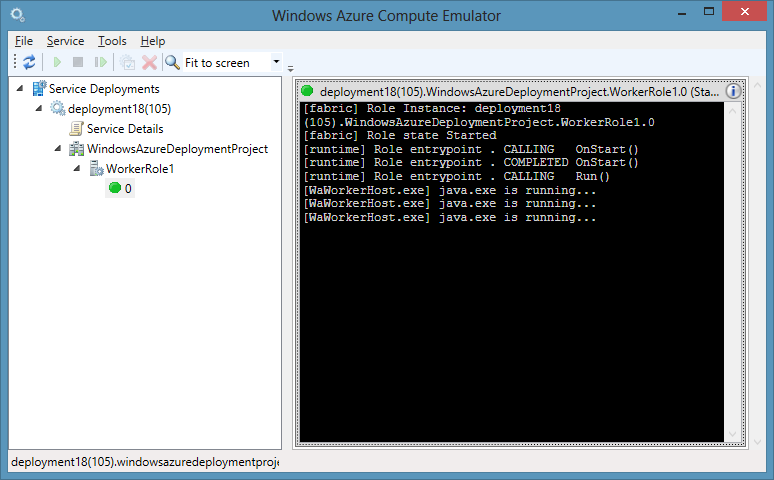Viewport: 774px width, 480px height.
Task: Click the toolbar overflow options arrow
Action: [x=291, y=67]
